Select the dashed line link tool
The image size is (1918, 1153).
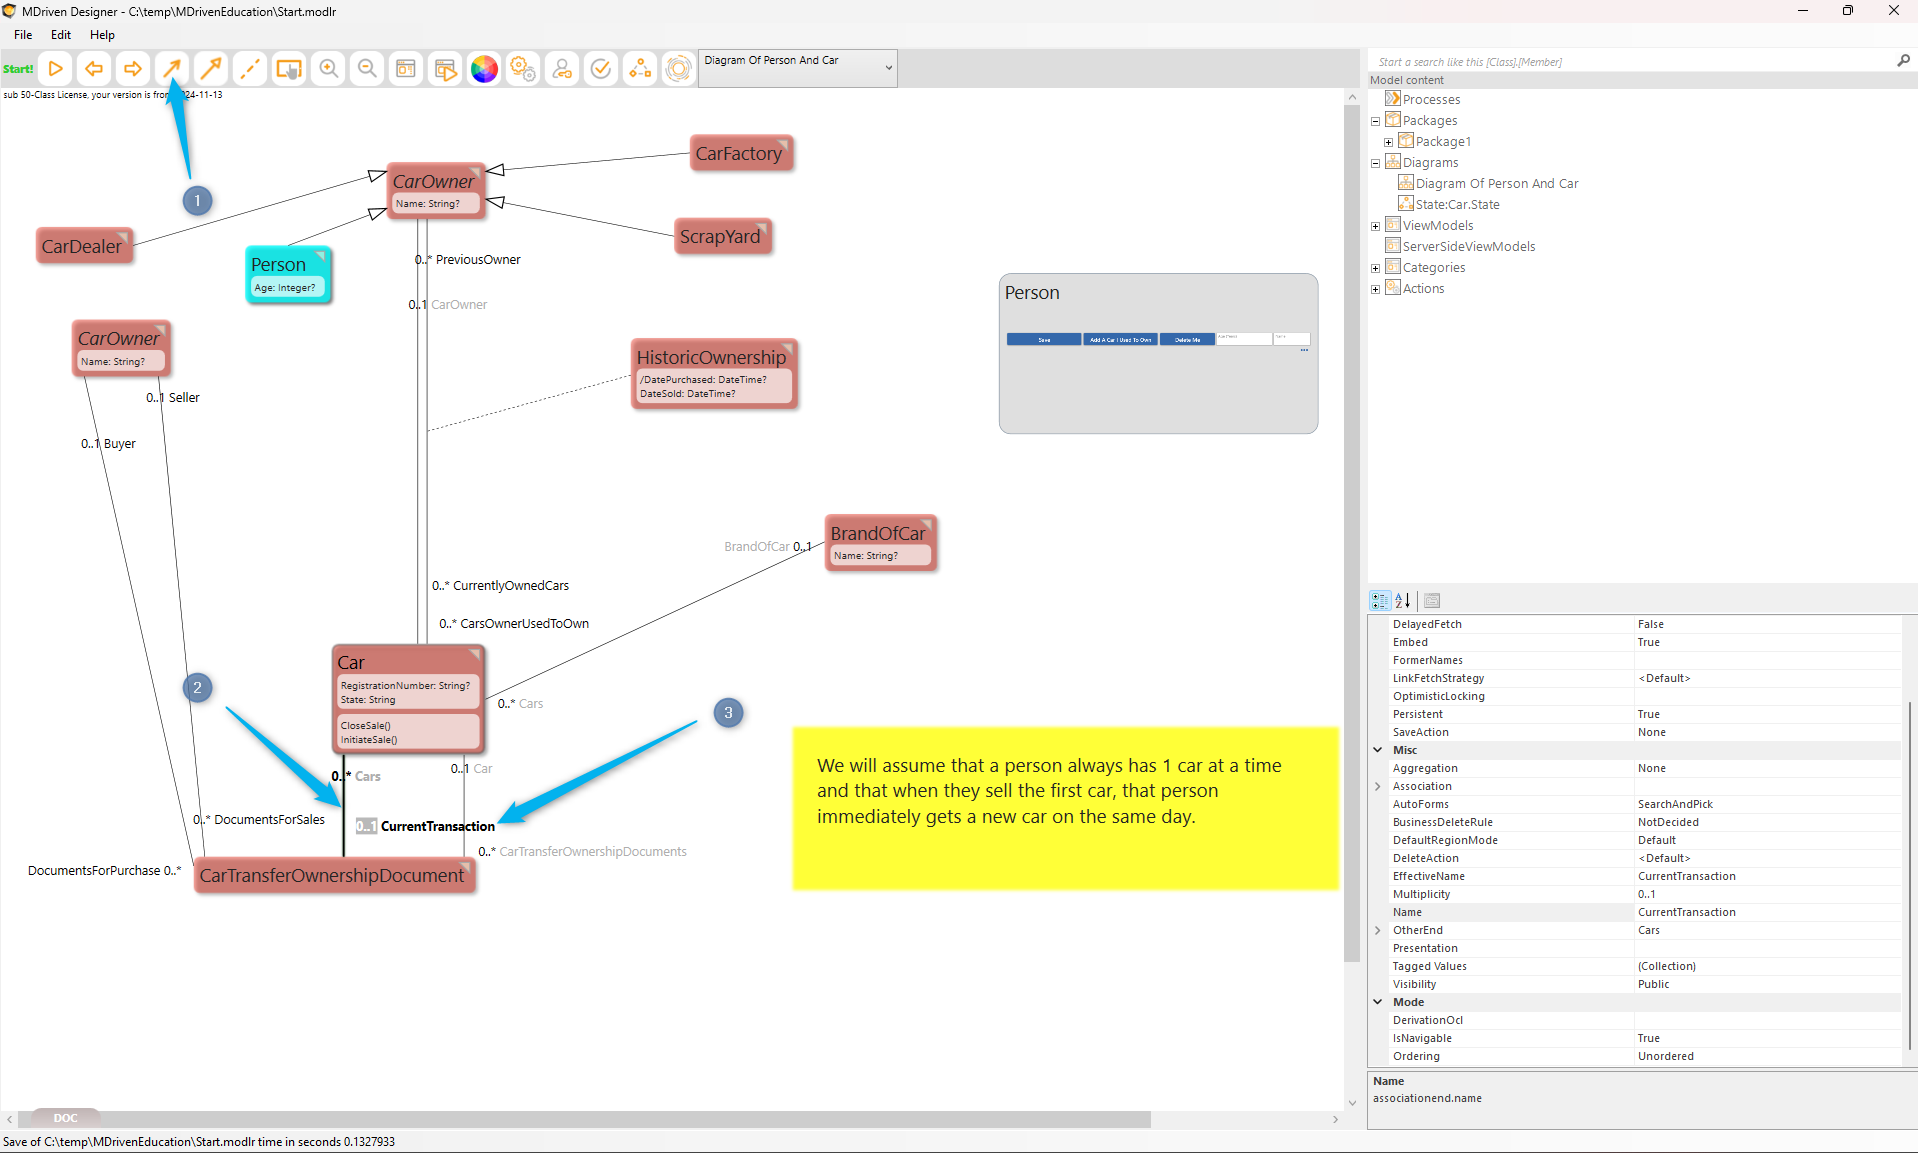pos(249,69)
